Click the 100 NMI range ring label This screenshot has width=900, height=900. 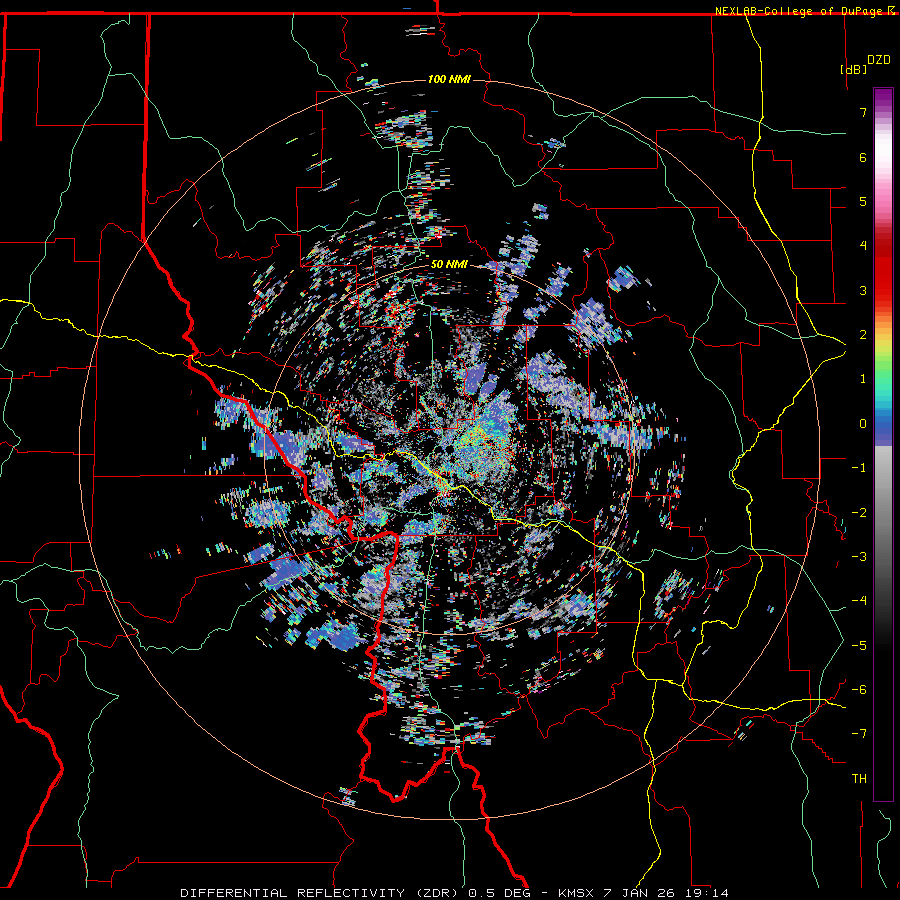pyautogui.click(x=449, y=79)
